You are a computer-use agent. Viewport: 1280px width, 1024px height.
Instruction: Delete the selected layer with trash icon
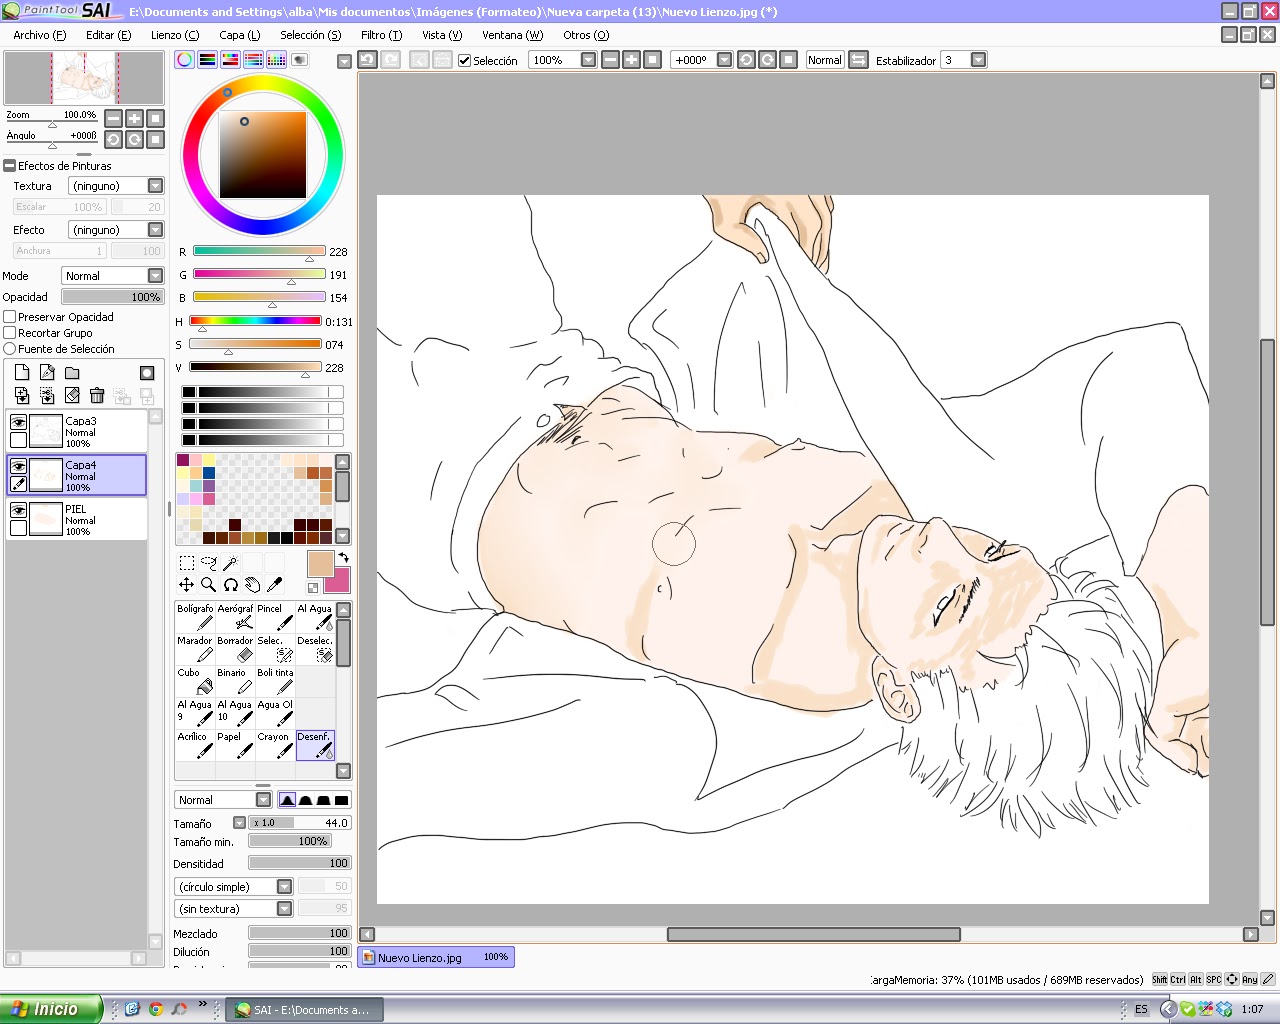click(x=97, y=395)
